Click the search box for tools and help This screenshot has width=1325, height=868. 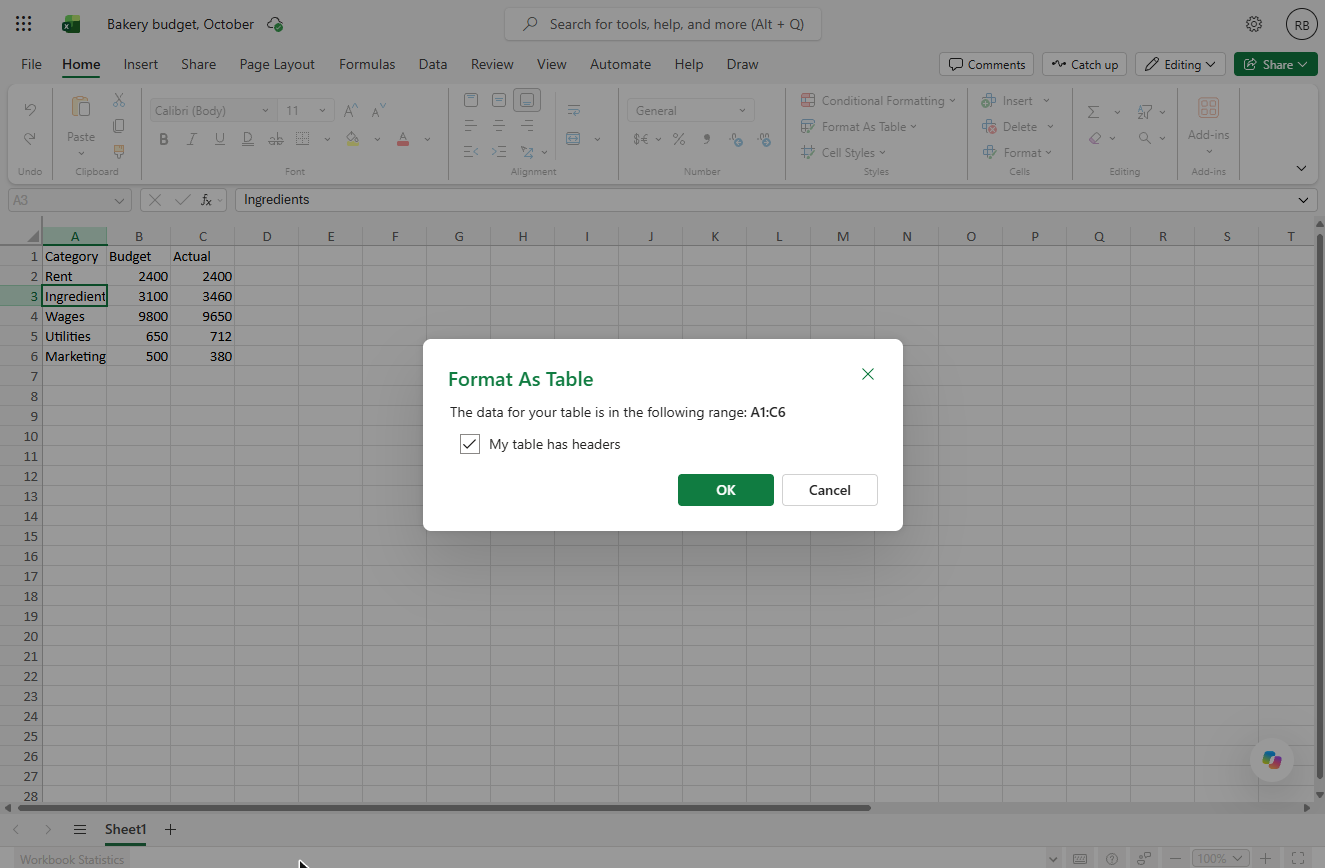[663, 24]
